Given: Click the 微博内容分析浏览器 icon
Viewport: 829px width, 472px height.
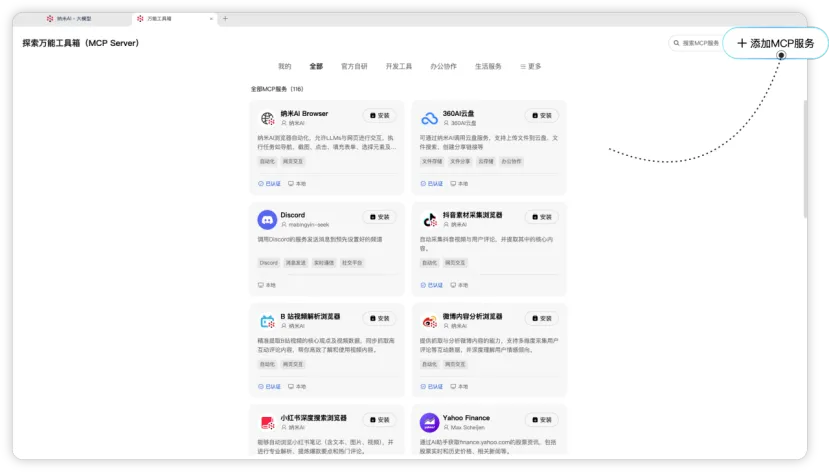Looking at the screenshot, I should pos(429,321).
